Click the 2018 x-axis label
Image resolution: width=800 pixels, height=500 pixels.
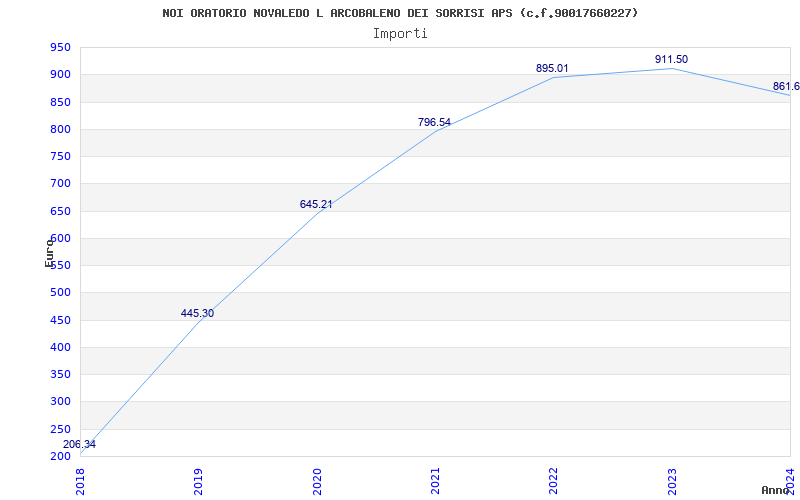pyautogui.click(x=80, y=481)
